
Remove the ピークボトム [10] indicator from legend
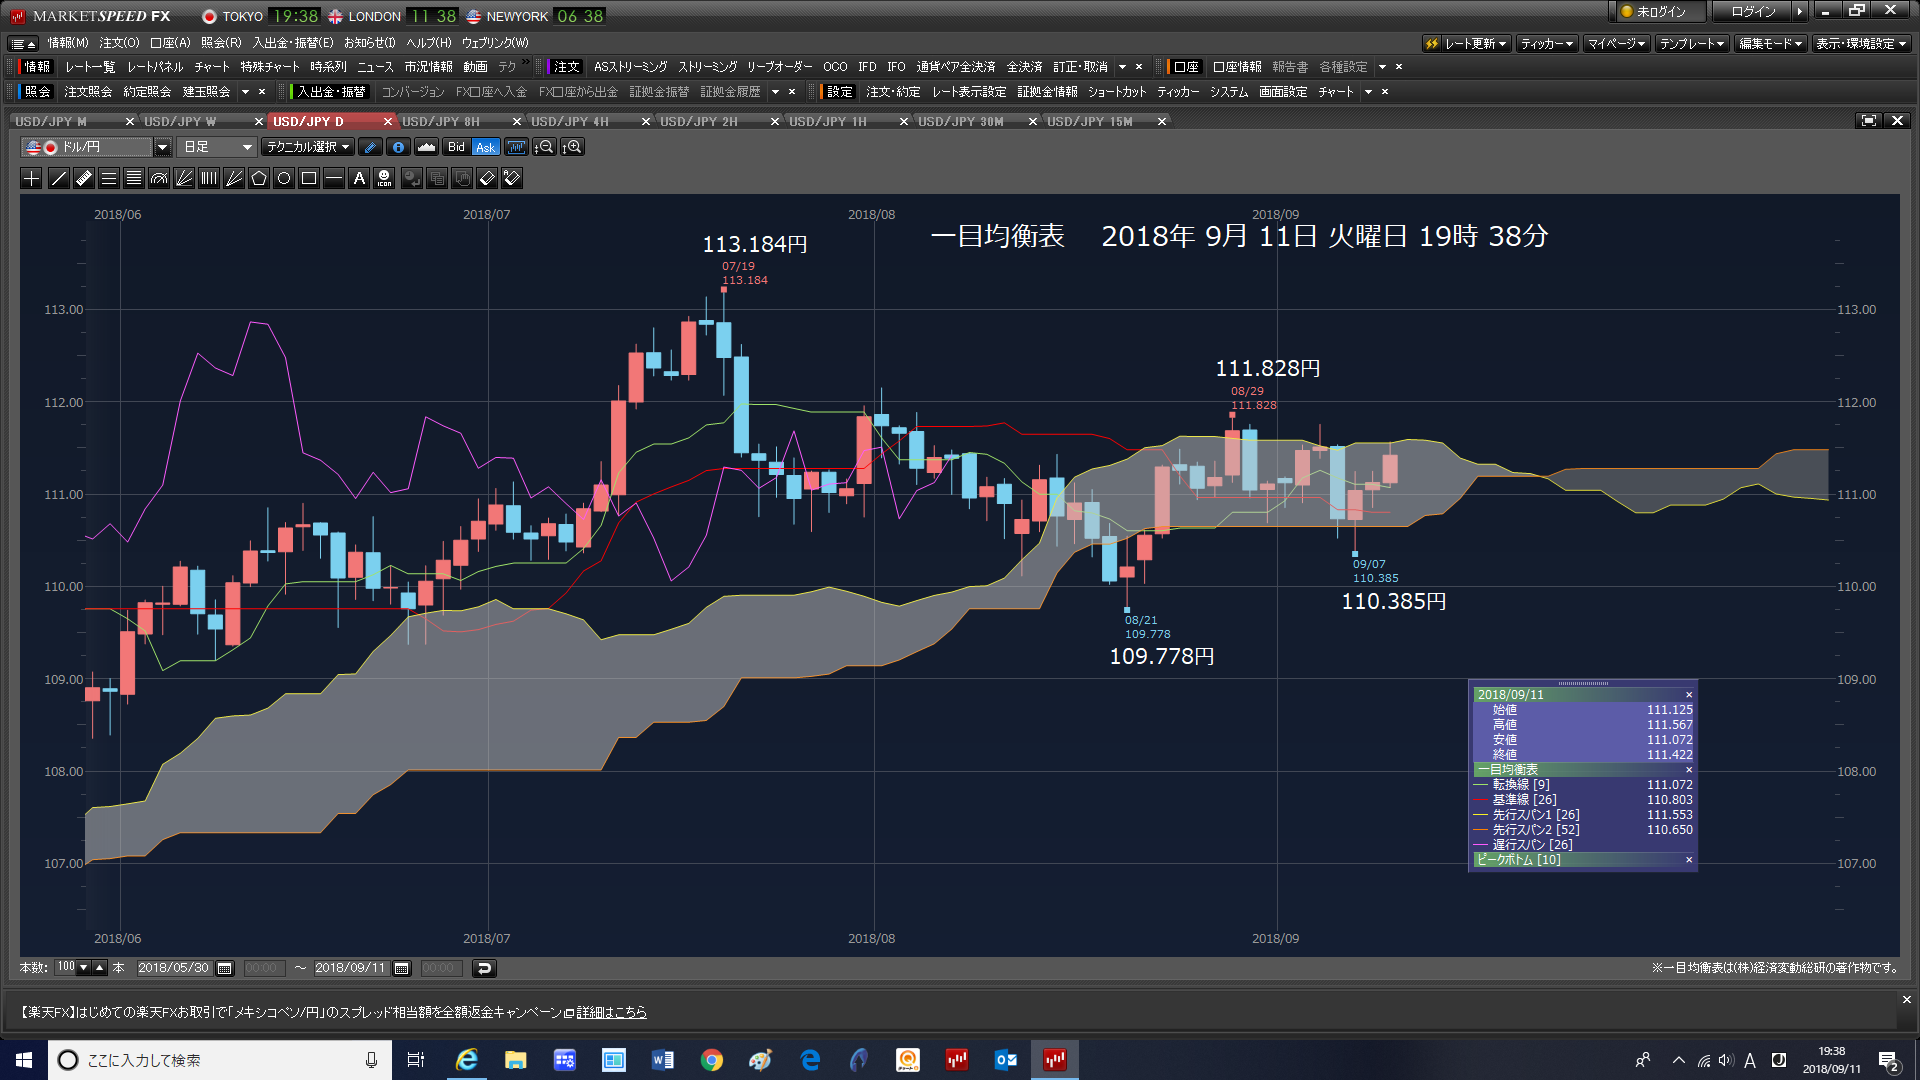tap(1689, 860)
